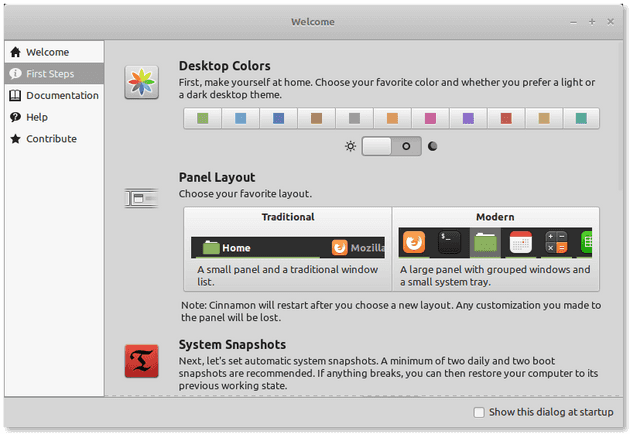630x434 pixels.
Task: Click the calculator icon in Modern preview
Action: point(556,242)
